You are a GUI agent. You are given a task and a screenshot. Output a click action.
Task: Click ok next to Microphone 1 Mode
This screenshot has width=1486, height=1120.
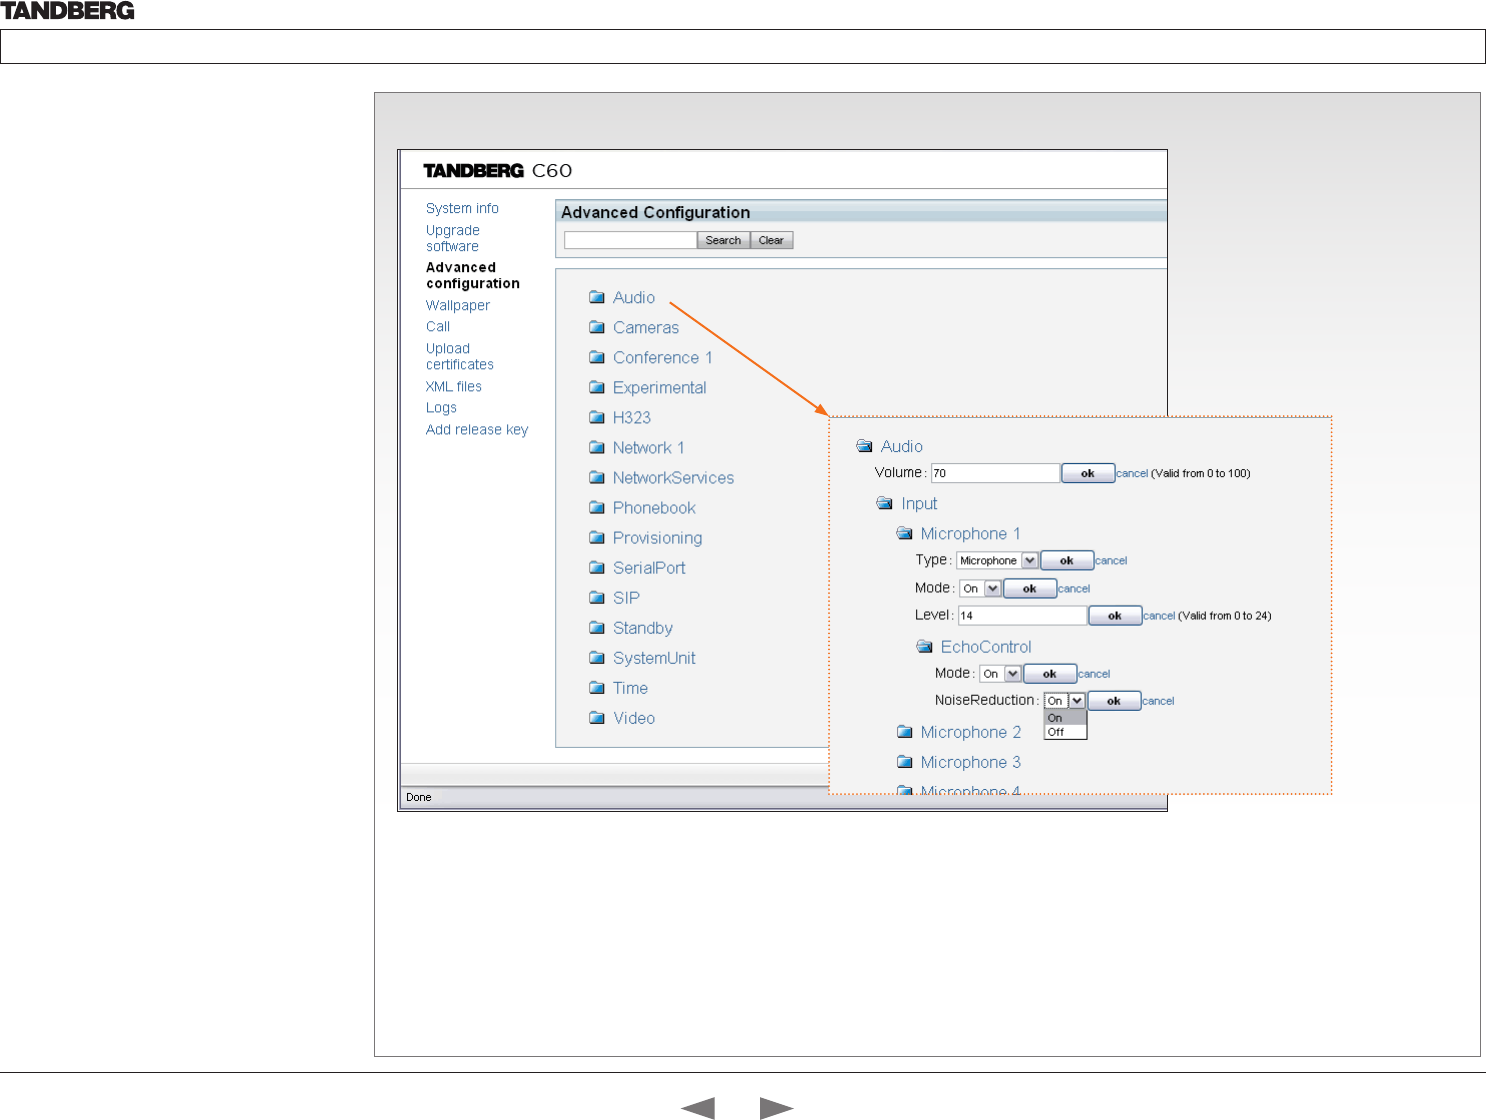(1030, 589)
